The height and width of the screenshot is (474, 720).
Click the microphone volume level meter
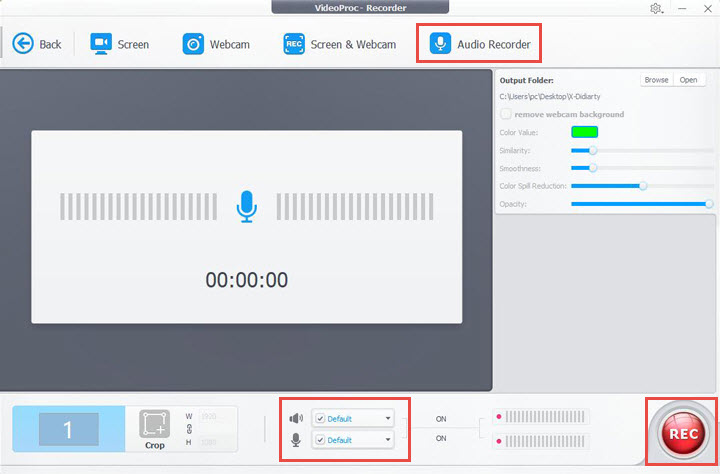tap(541, 441)
